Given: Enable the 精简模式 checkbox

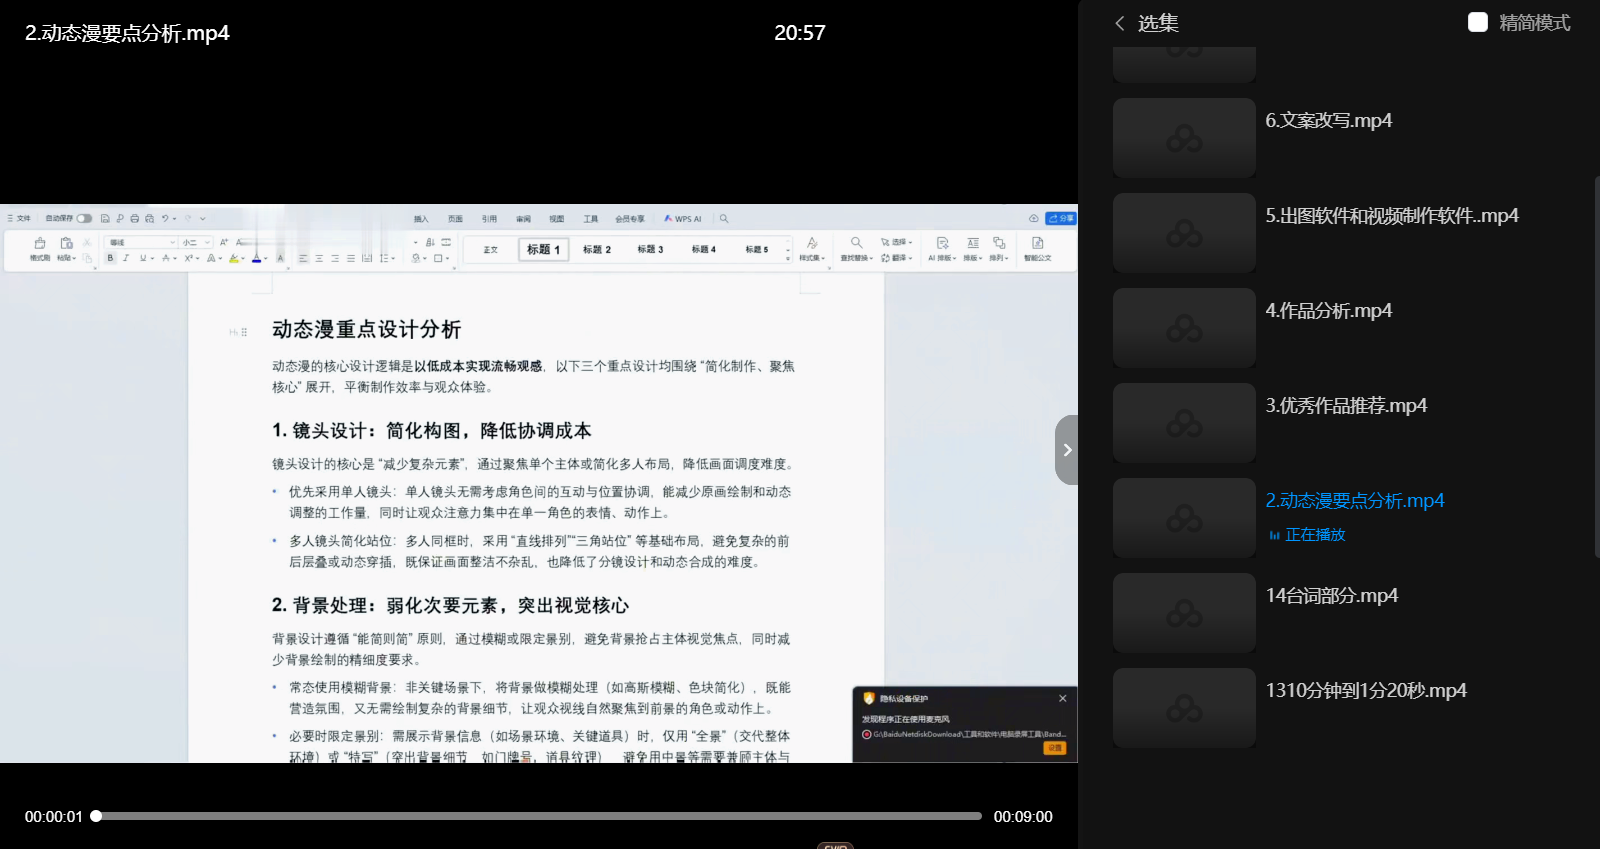Looking at the screenshot, I should pos(1478,22).
